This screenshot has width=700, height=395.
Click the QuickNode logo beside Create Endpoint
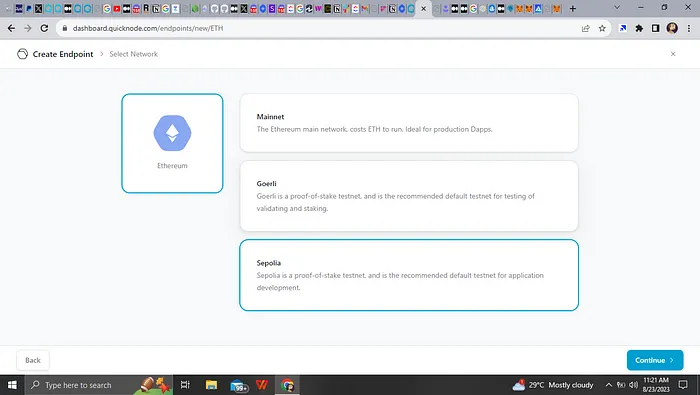click(x=22, y=54)
